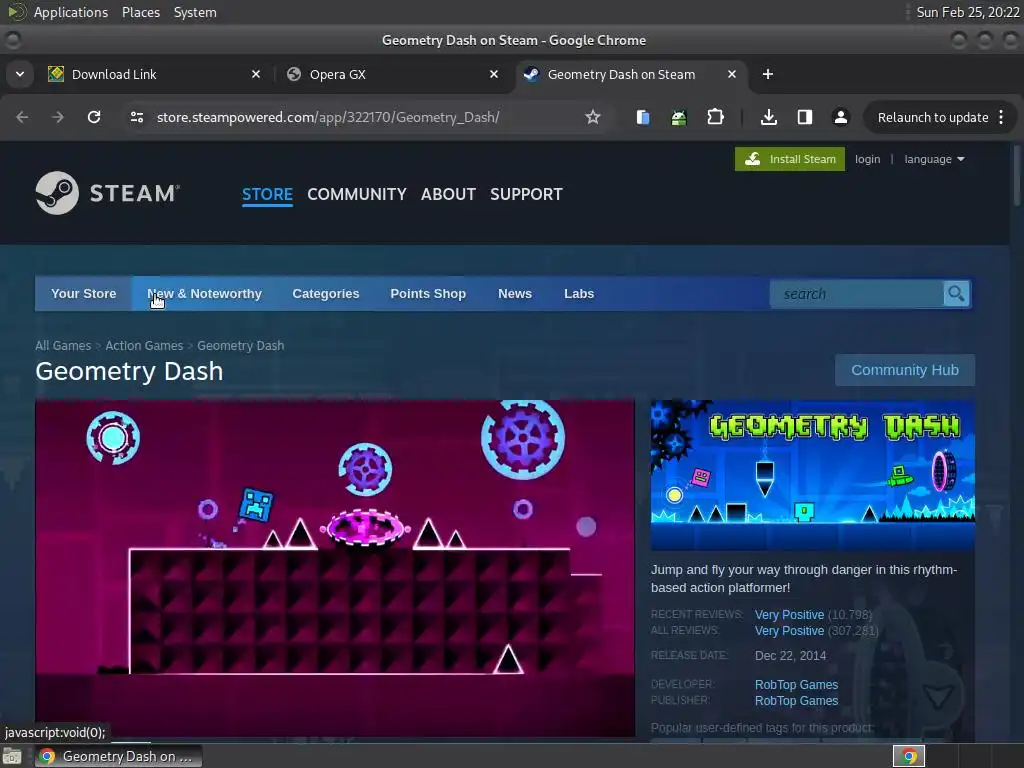This screenshot has height=768, width=1024.
Task: Click Relaunch to update button
Action: 933,118
